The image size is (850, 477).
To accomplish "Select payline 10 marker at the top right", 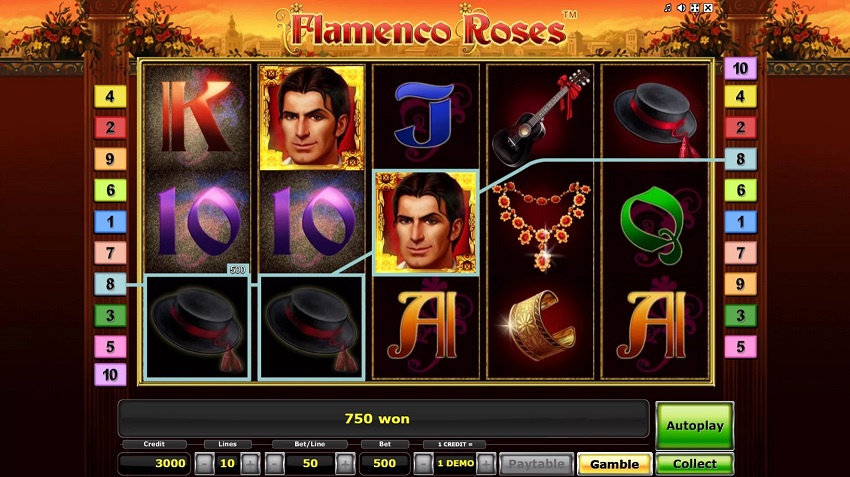I will click(x=740, y=68).
